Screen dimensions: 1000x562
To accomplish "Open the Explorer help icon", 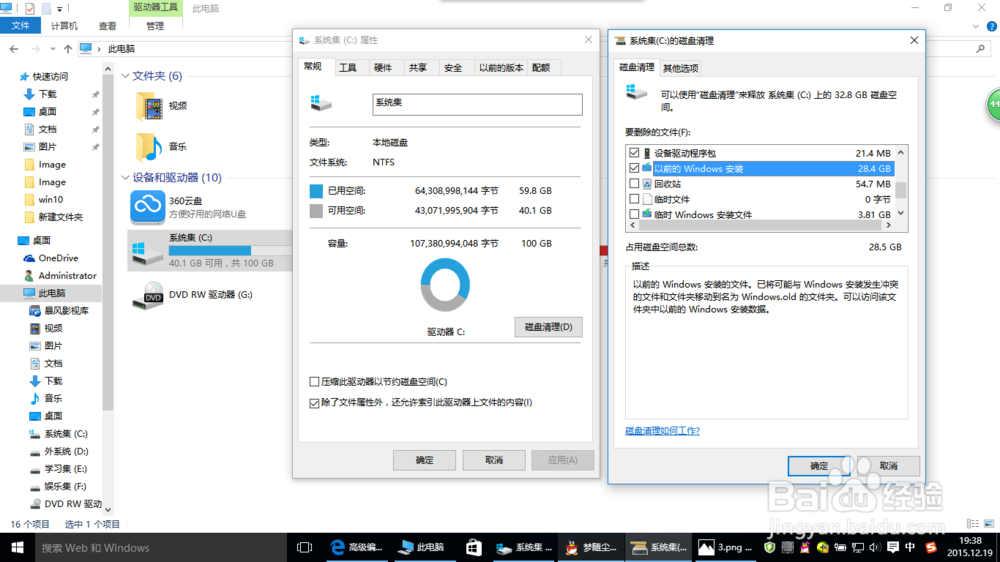I will click(992, 26).
